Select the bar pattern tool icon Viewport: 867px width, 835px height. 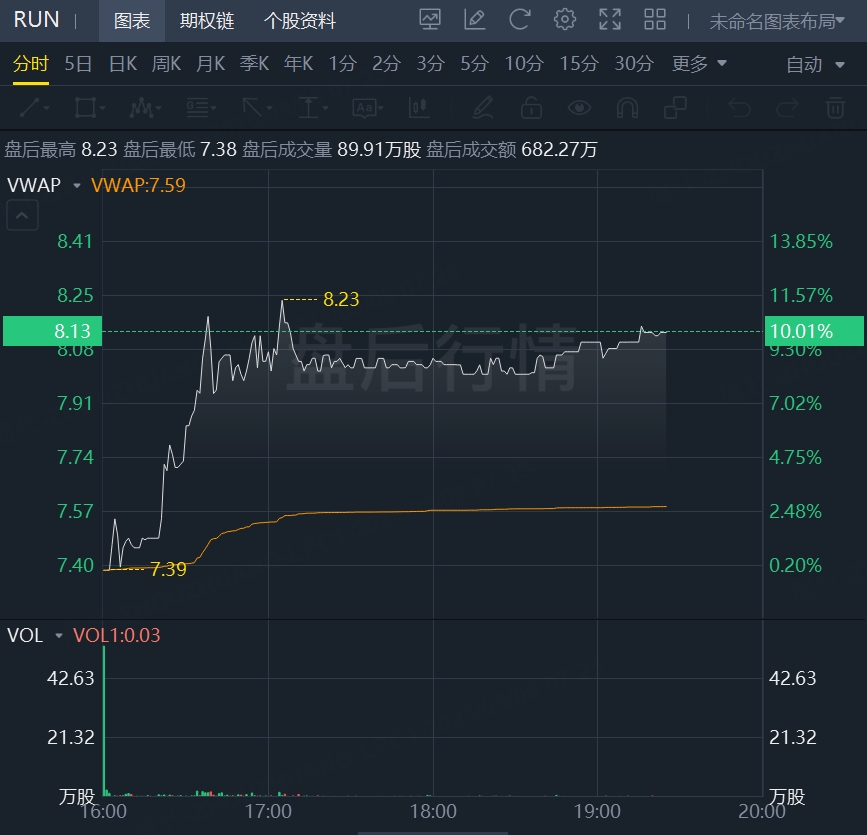tap(419, 107)
